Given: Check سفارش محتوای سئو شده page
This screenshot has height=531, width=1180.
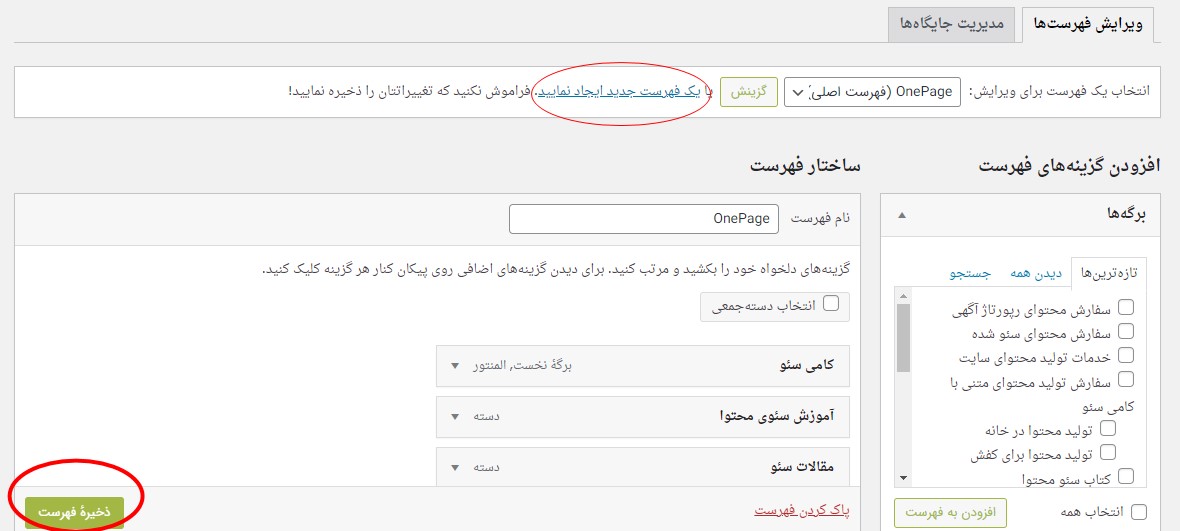Looking at the screenshot, I should click(x=1126, y=331).
